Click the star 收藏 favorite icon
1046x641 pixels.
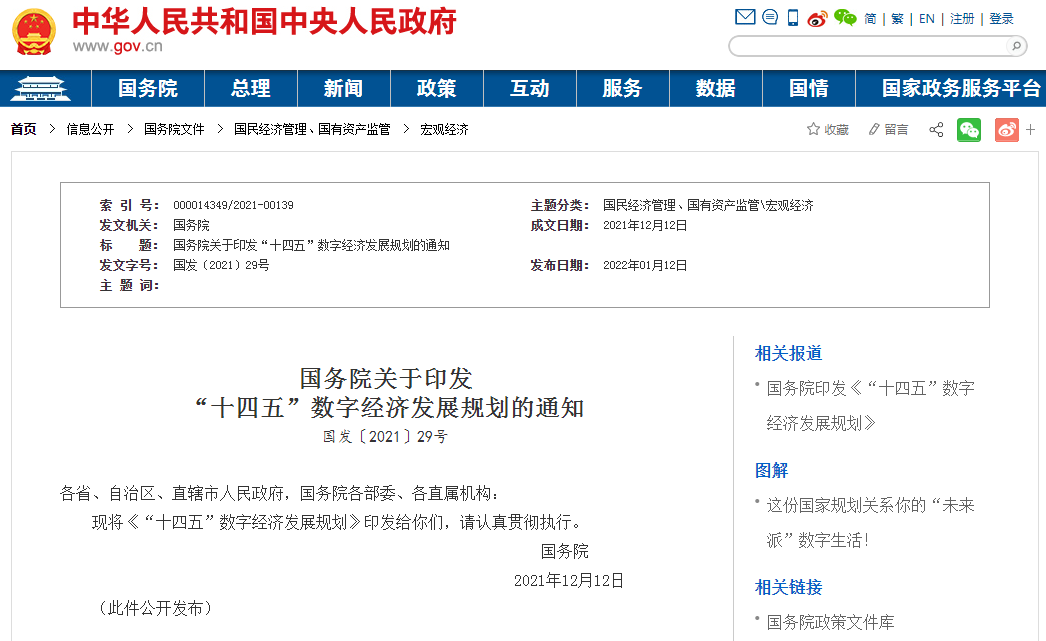point(827,129)
